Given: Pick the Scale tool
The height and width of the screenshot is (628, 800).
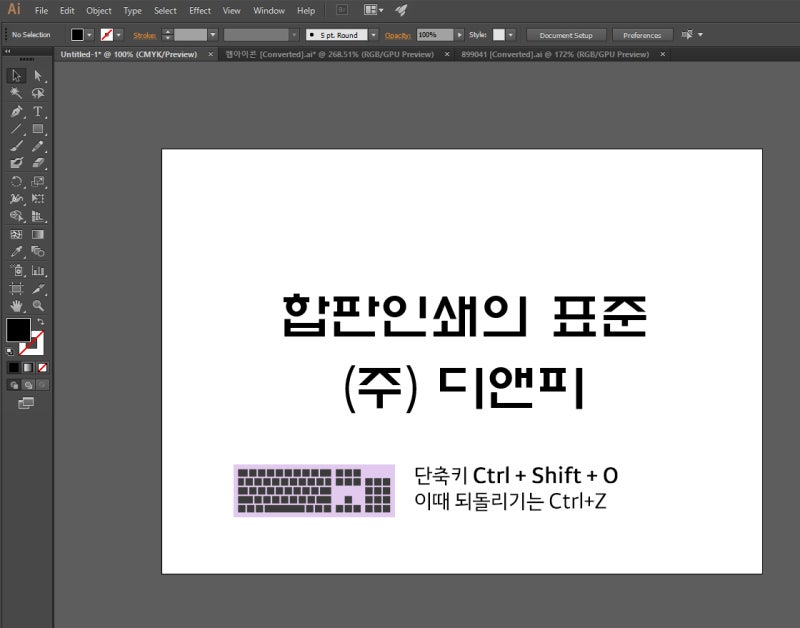Looking at the screenshot, I should (x=38, y=182).
